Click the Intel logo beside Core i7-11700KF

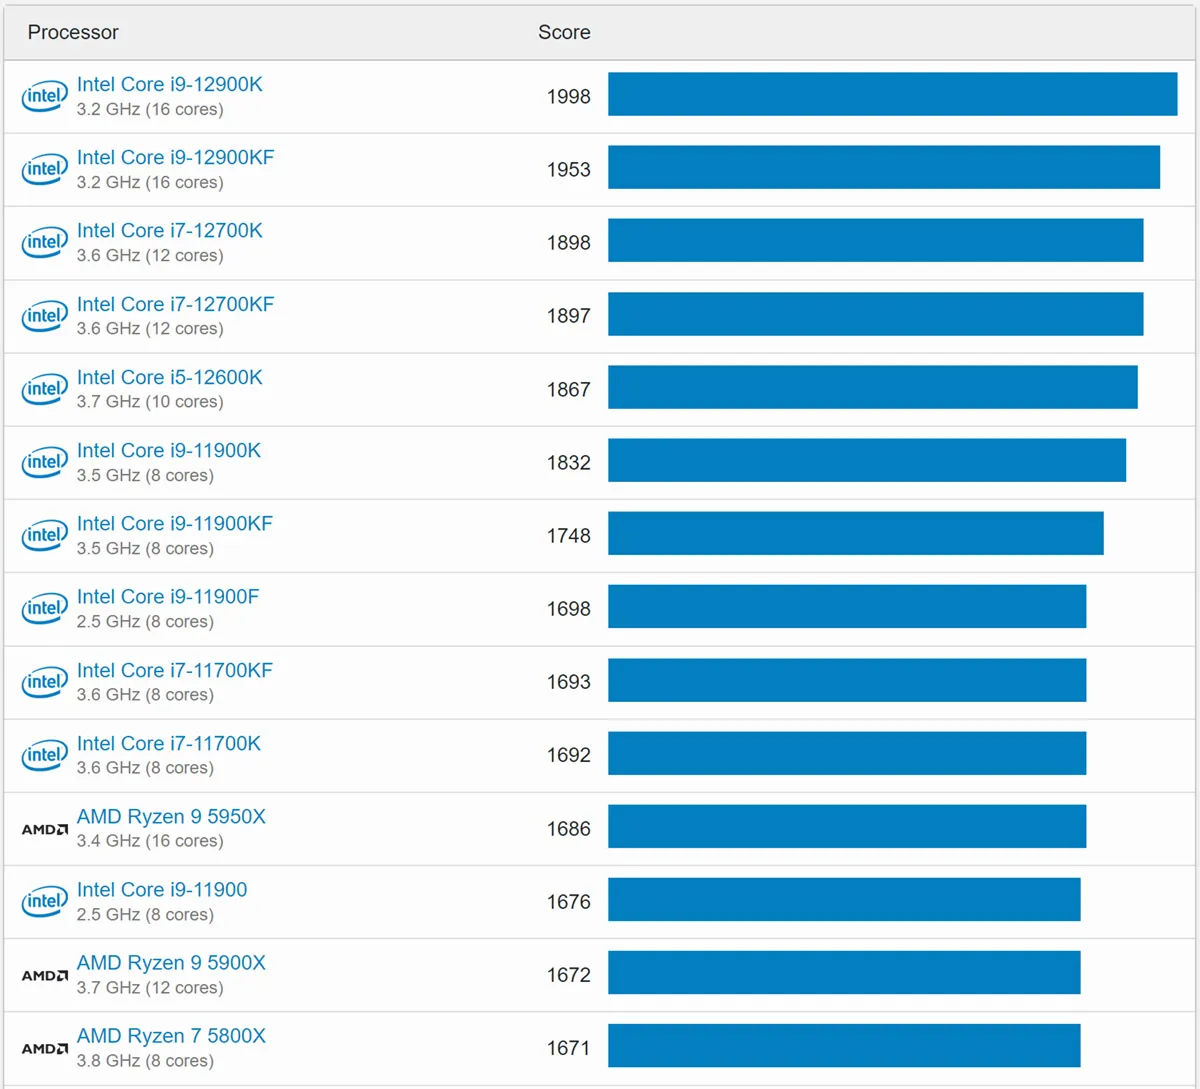point(44,682)
